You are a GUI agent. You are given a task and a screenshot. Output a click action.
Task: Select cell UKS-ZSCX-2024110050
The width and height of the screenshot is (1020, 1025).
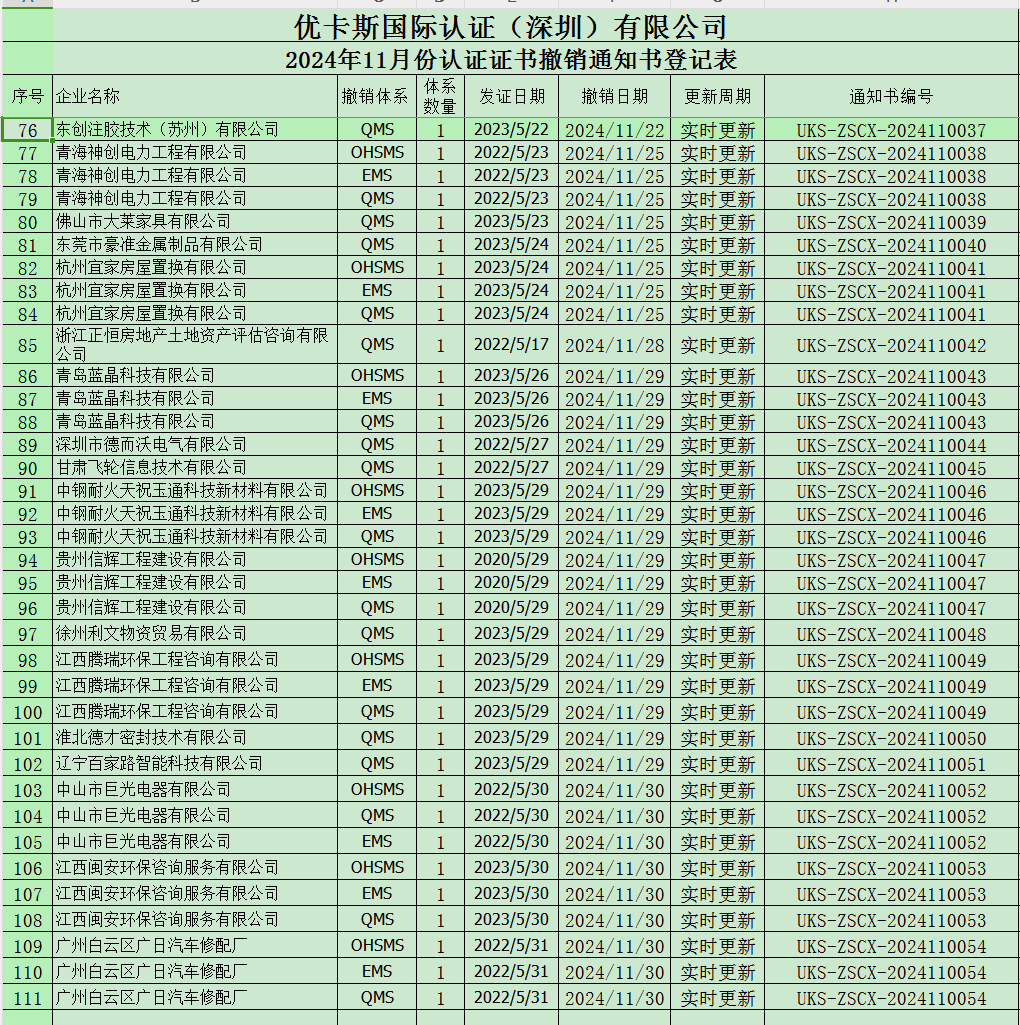point(891,737)
